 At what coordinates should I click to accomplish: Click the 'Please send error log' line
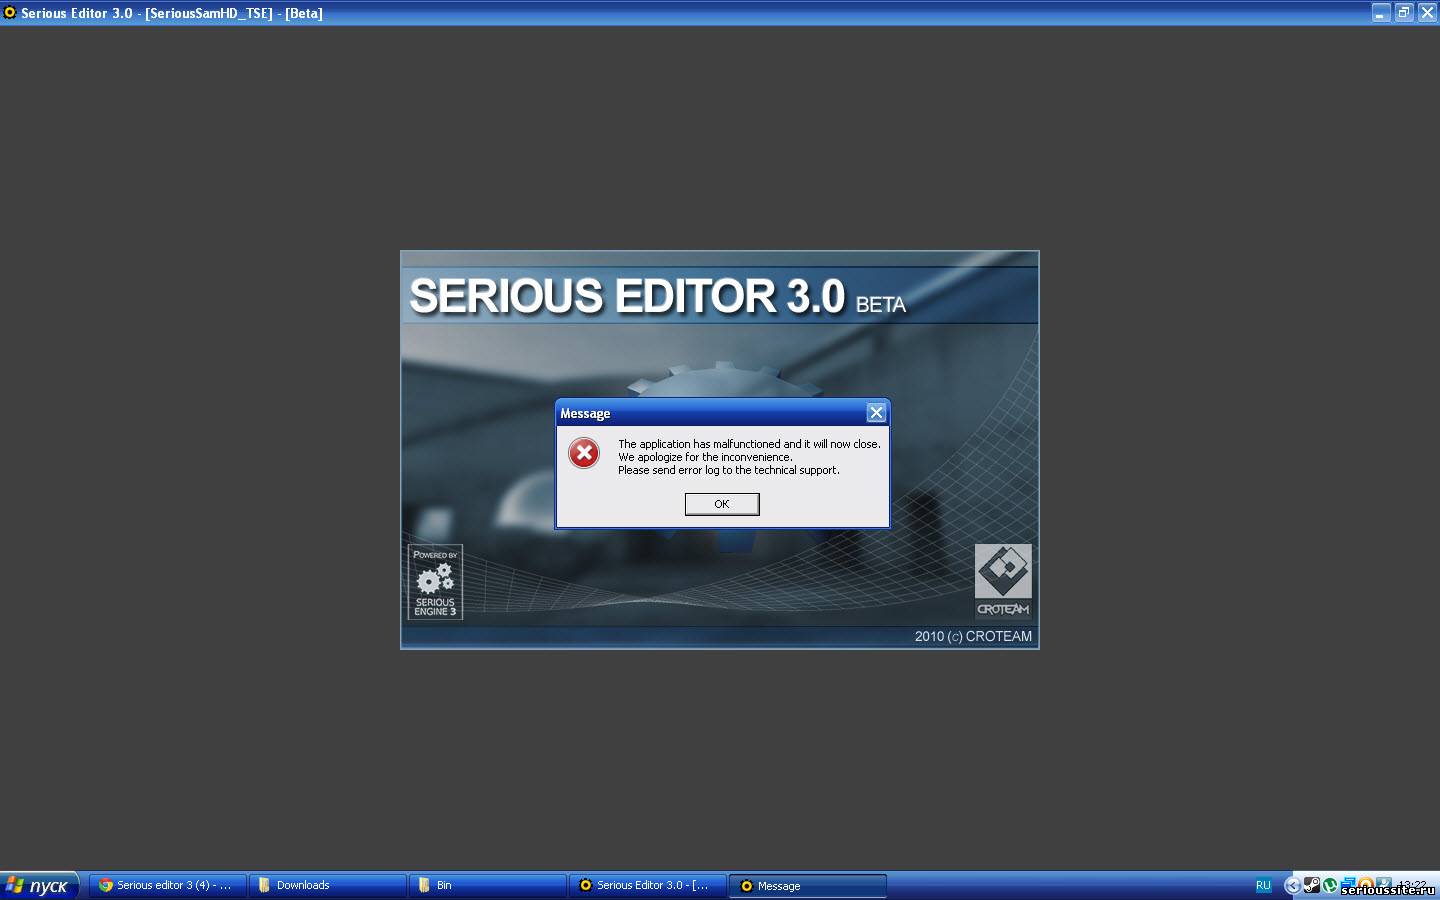pos(729,470)
